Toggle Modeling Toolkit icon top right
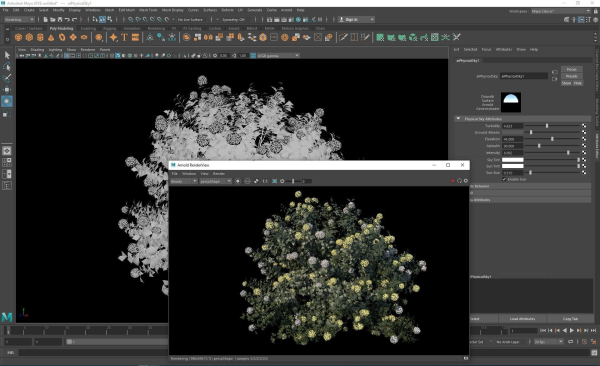600x366 pixels. [567, 20]
